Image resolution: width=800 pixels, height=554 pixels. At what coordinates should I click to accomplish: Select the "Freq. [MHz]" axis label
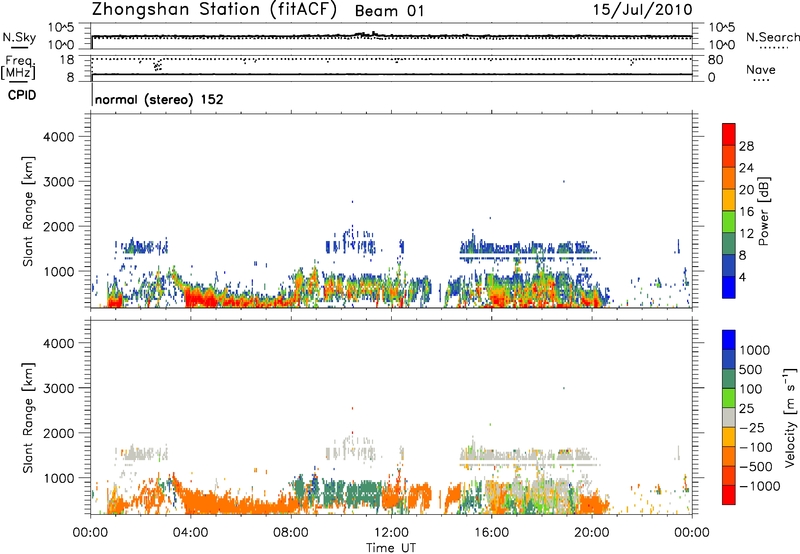pyautogui.click(x=18, y=68)
